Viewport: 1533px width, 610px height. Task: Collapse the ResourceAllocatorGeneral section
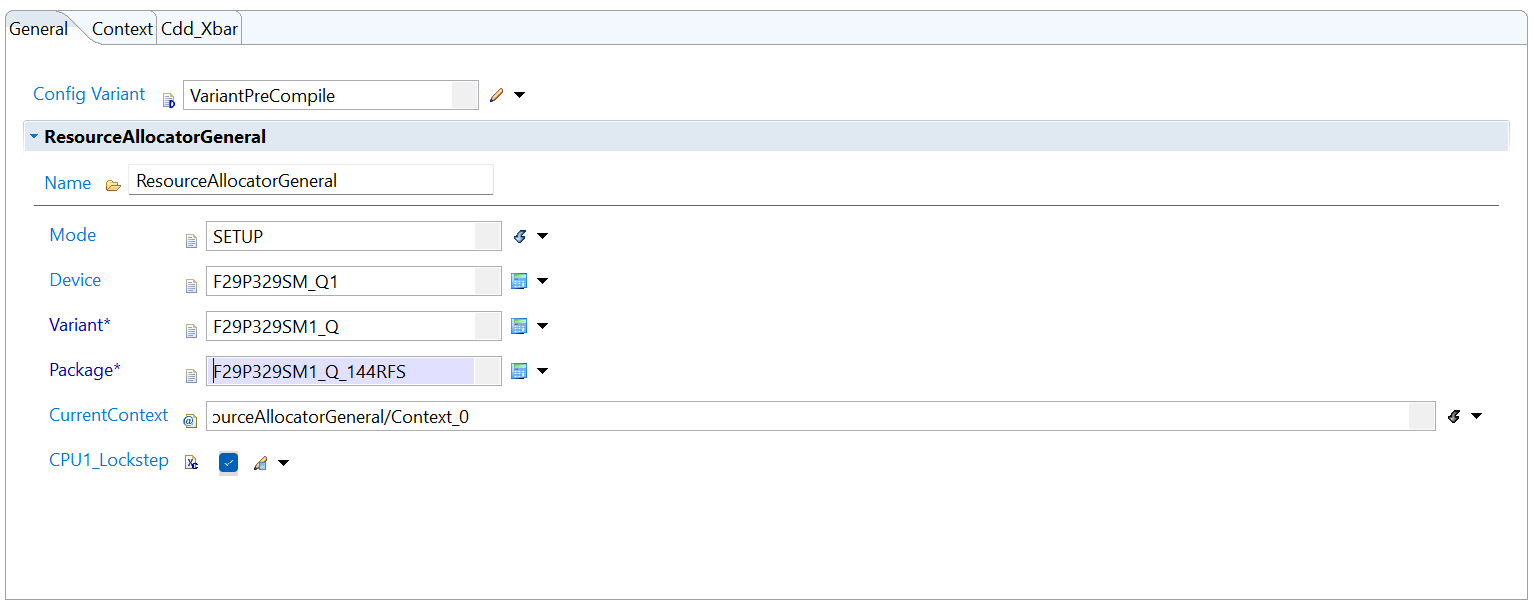(x=34, y=136)
